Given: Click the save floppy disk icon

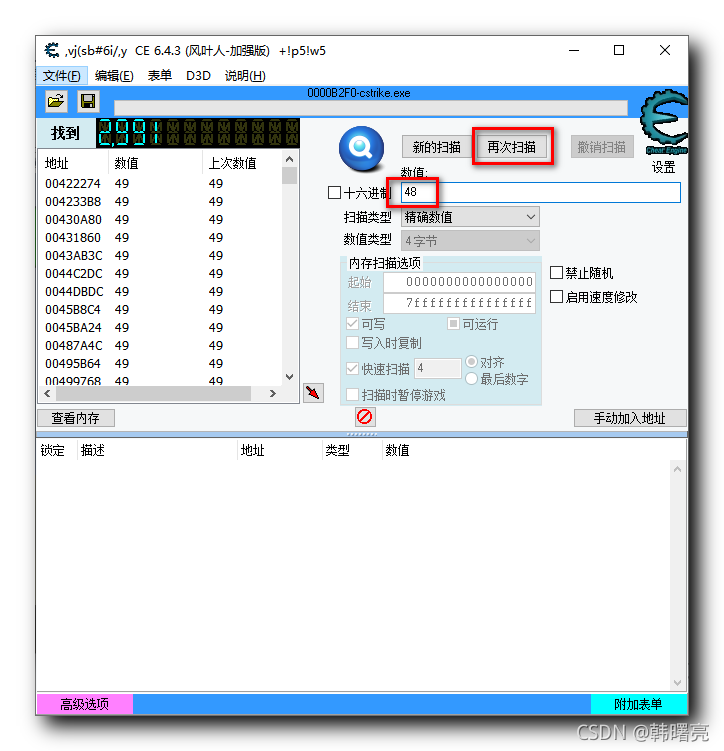Looking at the screenshot, I should tap(88, 101).
